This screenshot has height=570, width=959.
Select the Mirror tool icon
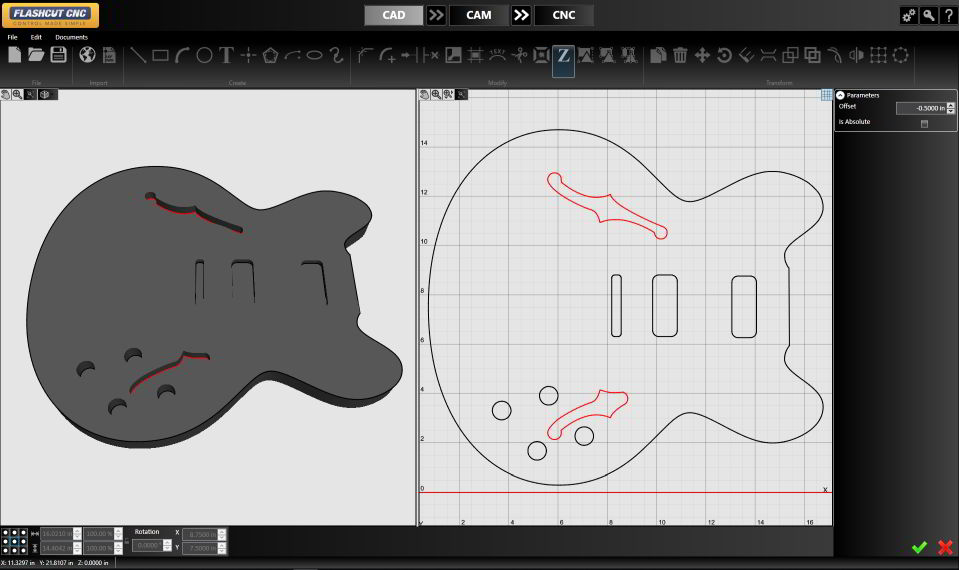tap(856, 56)
